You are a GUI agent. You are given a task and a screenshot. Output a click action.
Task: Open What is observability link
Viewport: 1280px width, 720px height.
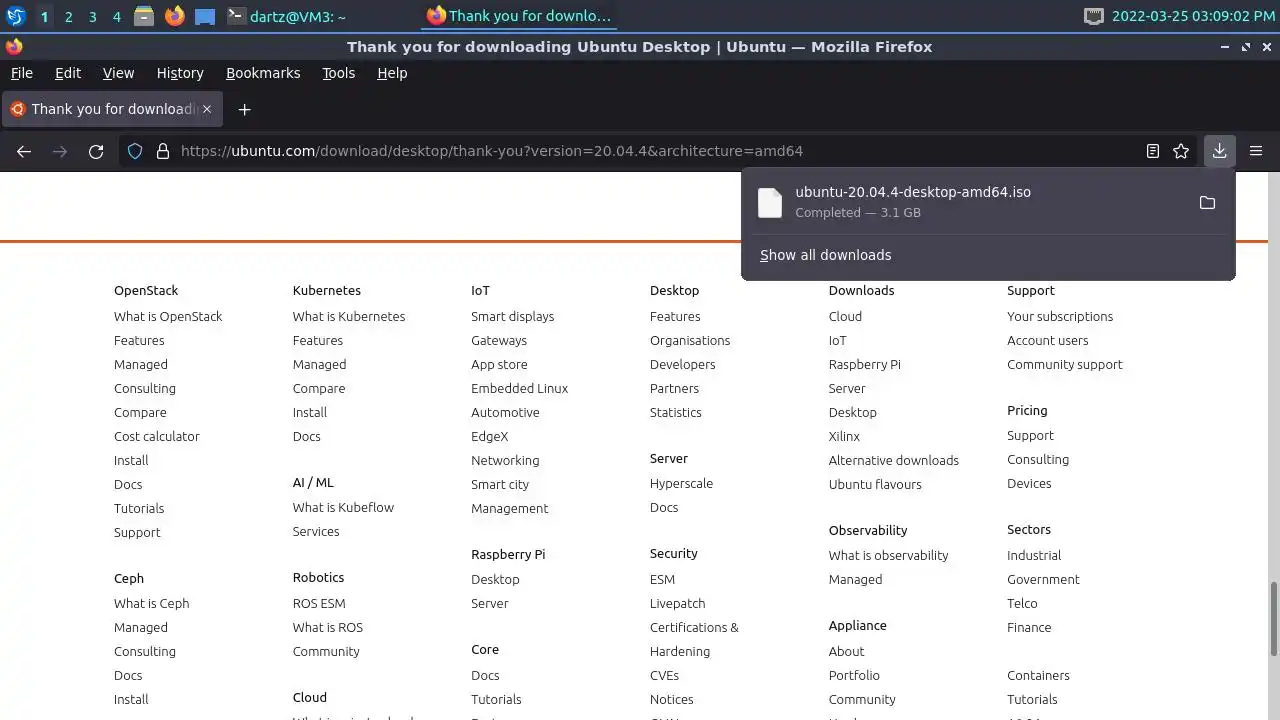click(x=889, y=555)
